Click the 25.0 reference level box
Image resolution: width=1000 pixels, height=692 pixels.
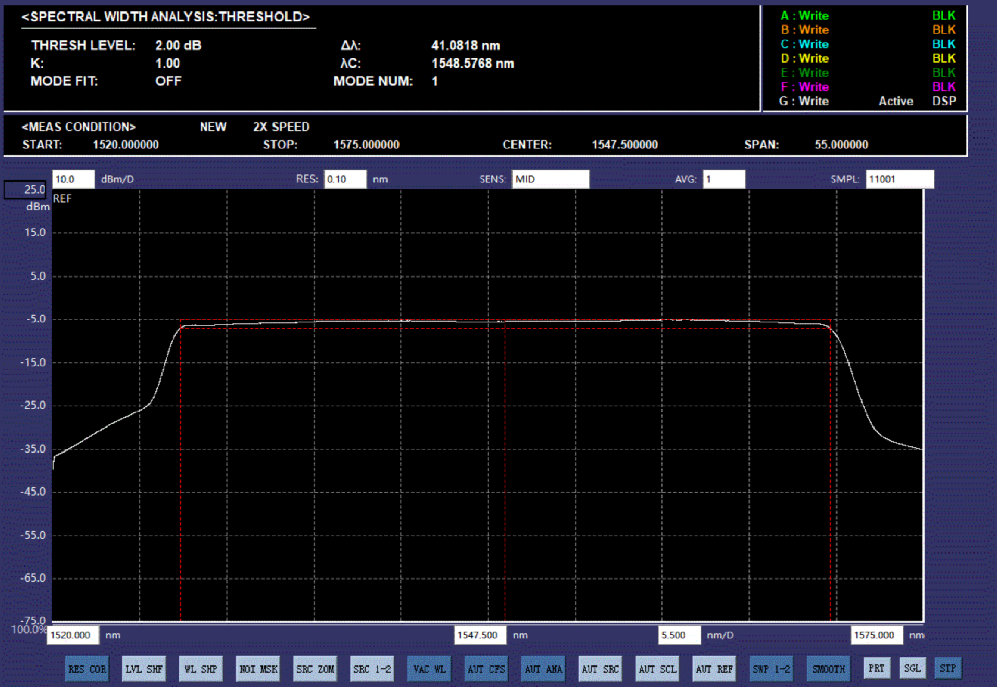[25, 189]
